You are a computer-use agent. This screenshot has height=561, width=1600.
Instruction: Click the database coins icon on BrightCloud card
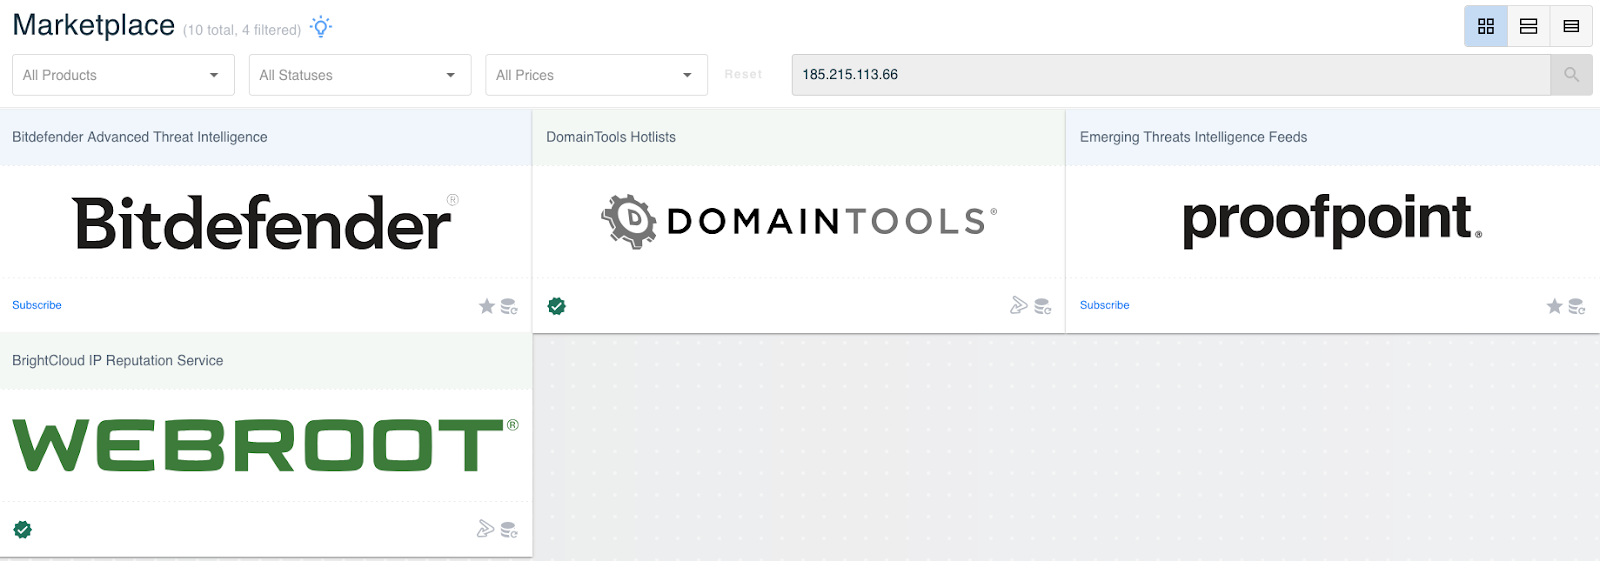pyautogui.click(x=509, y=529)
